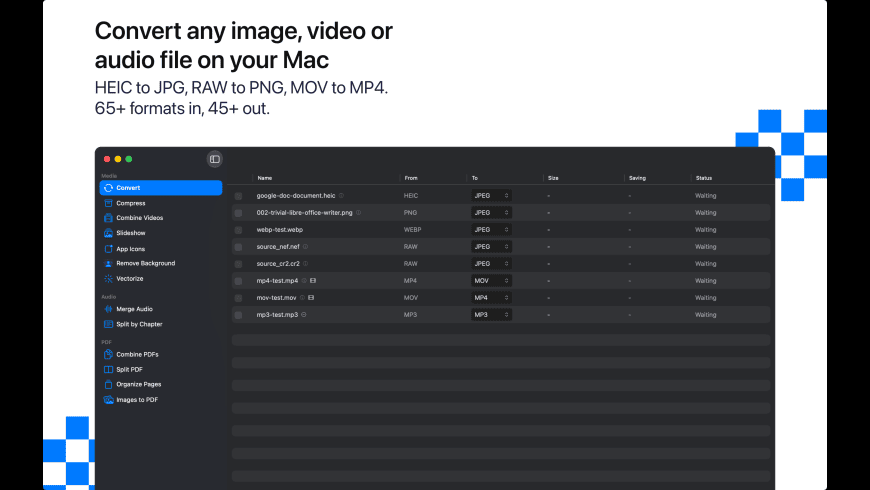The height and width of the screenshot is (490, 870).
Task: Click the Combine PDFs icon
Action: [x=108, y=354]
